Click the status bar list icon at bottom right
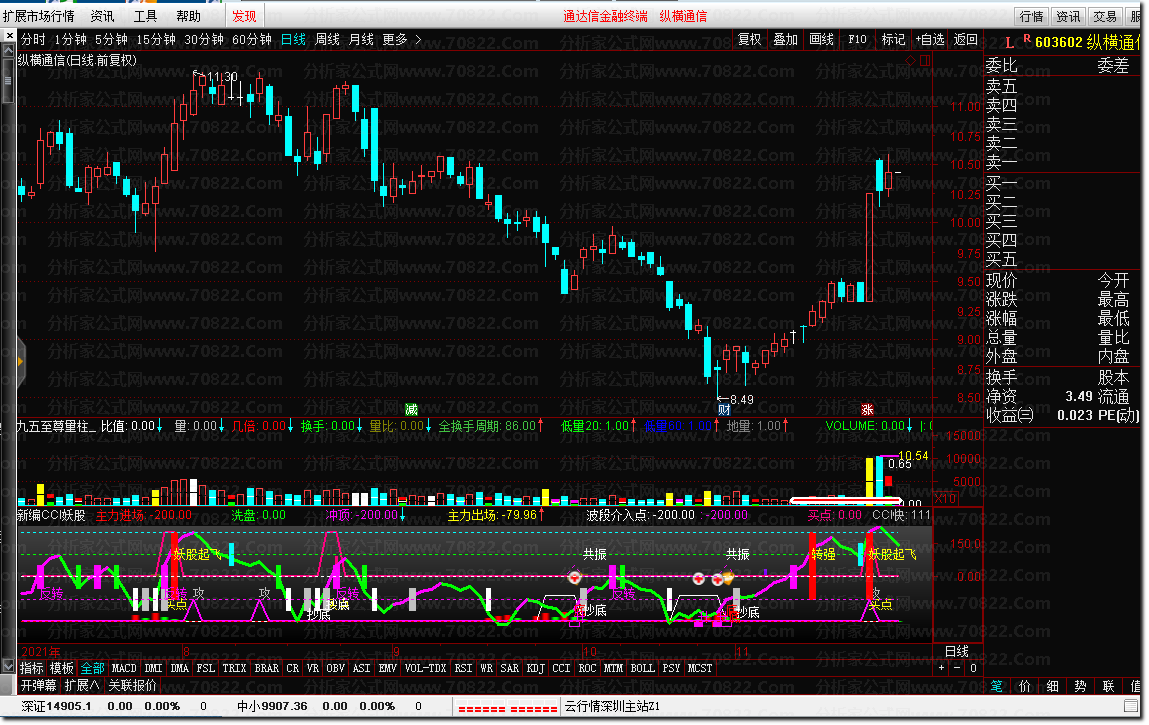Image resolution: width=1149 pixels, height=725 pixels. (1131, 706)
